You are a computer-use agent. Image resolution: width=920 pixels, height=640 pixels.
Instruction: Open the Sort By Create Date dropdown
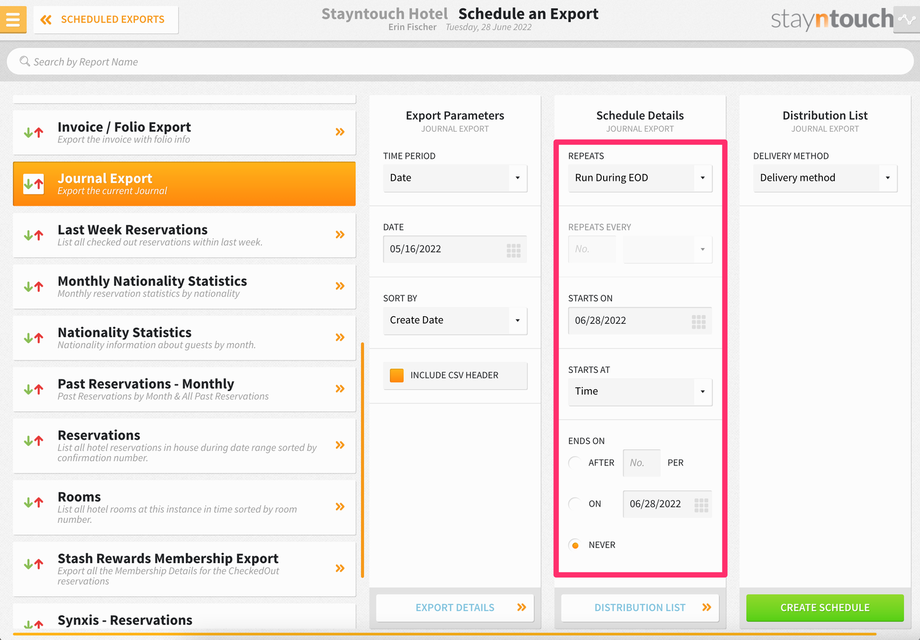coord(455,320)
